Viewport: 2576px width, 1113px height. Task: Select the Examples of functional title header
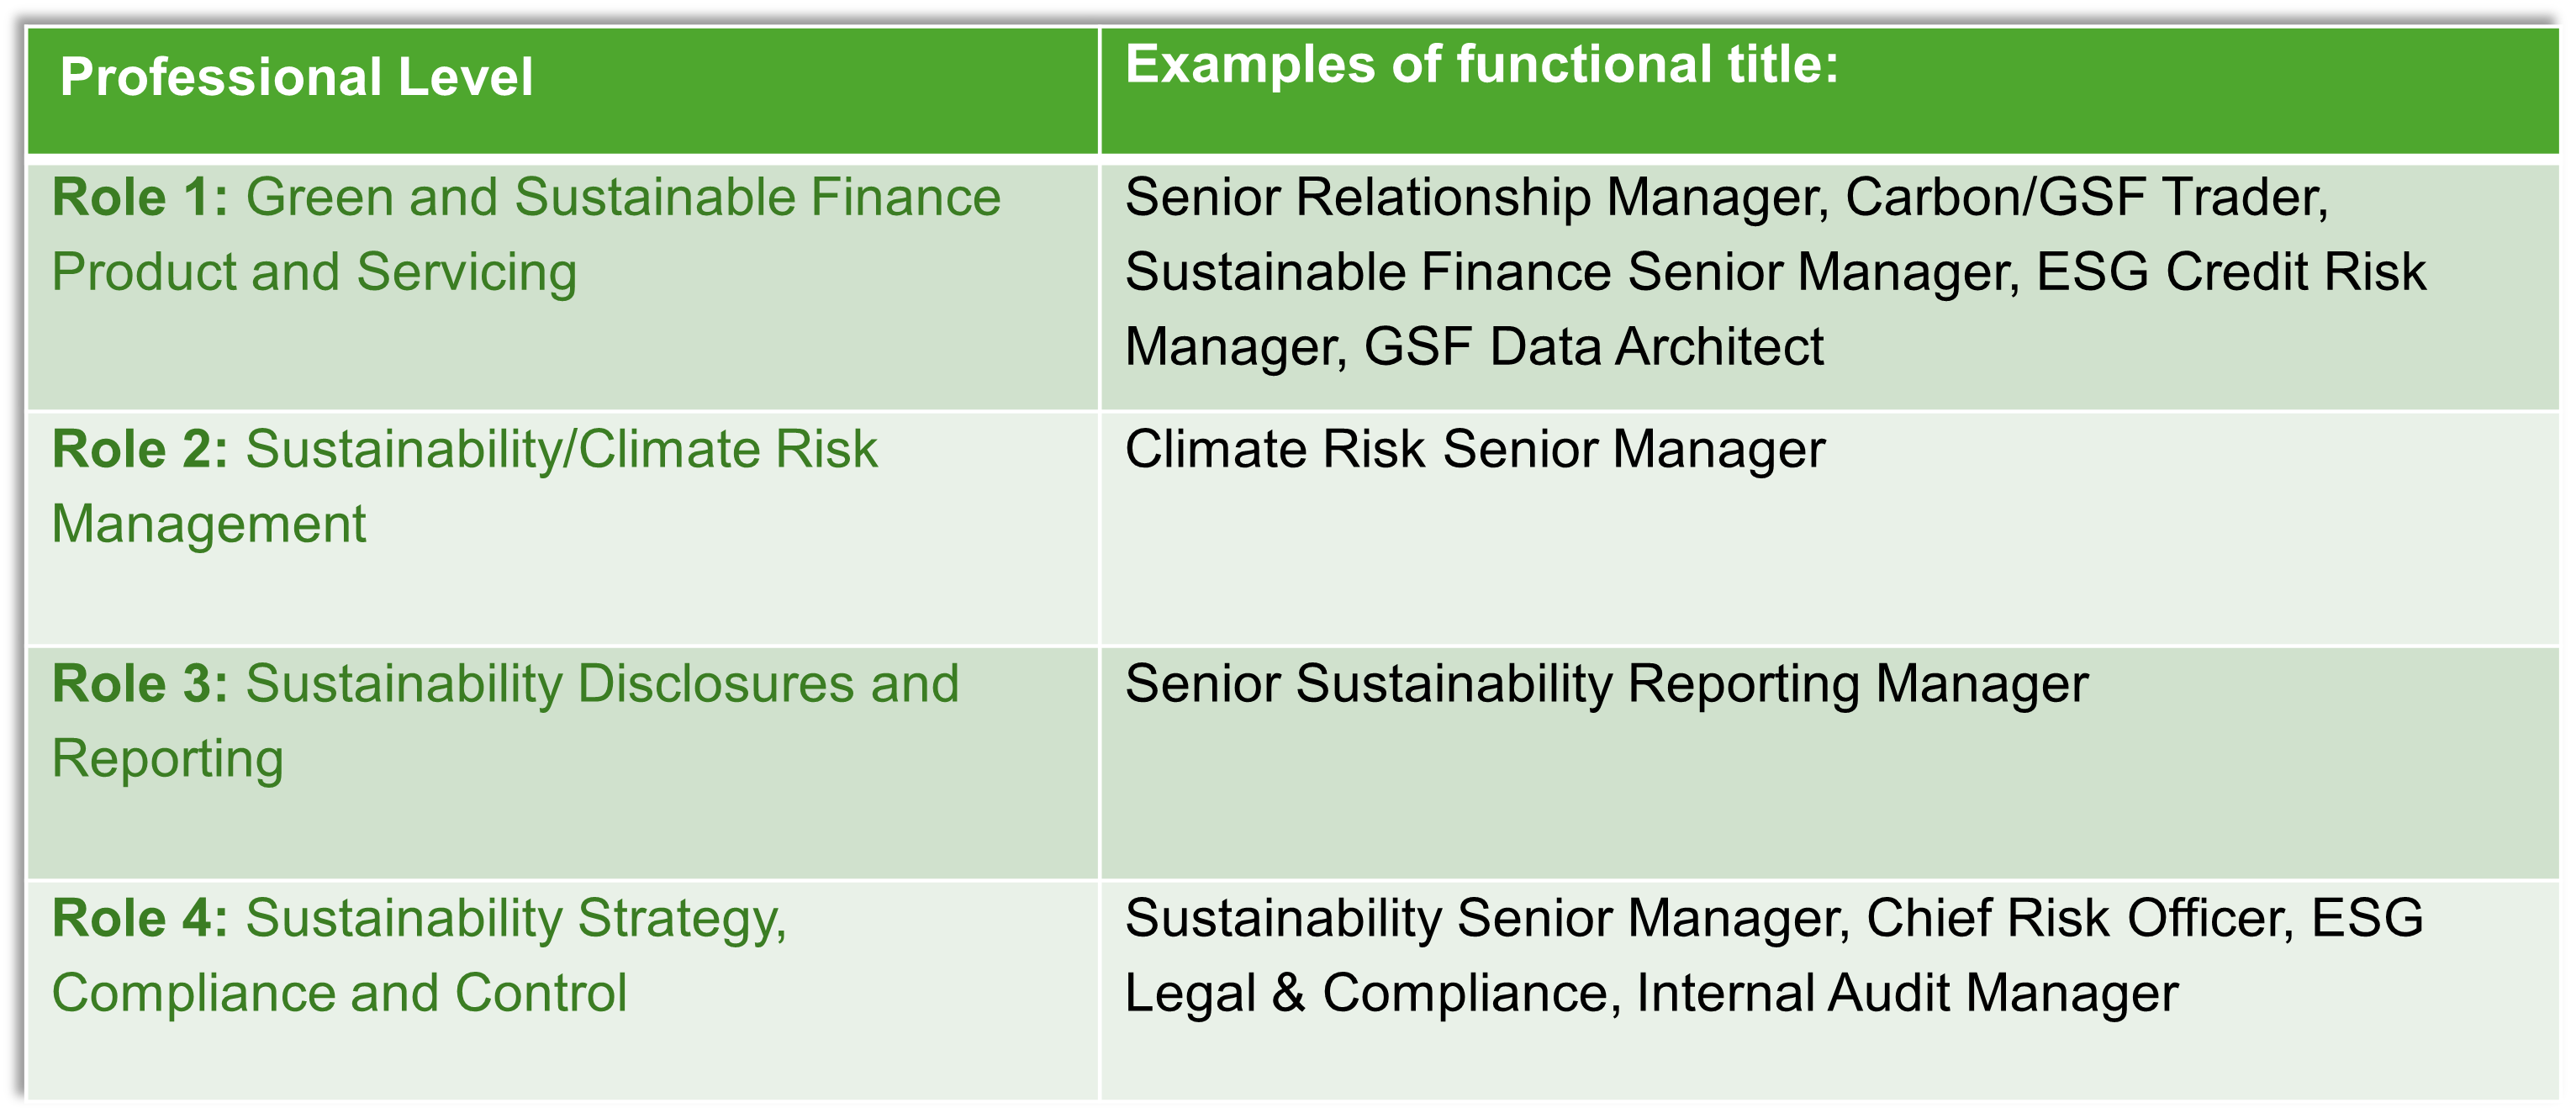click(x=1481, y=64)
